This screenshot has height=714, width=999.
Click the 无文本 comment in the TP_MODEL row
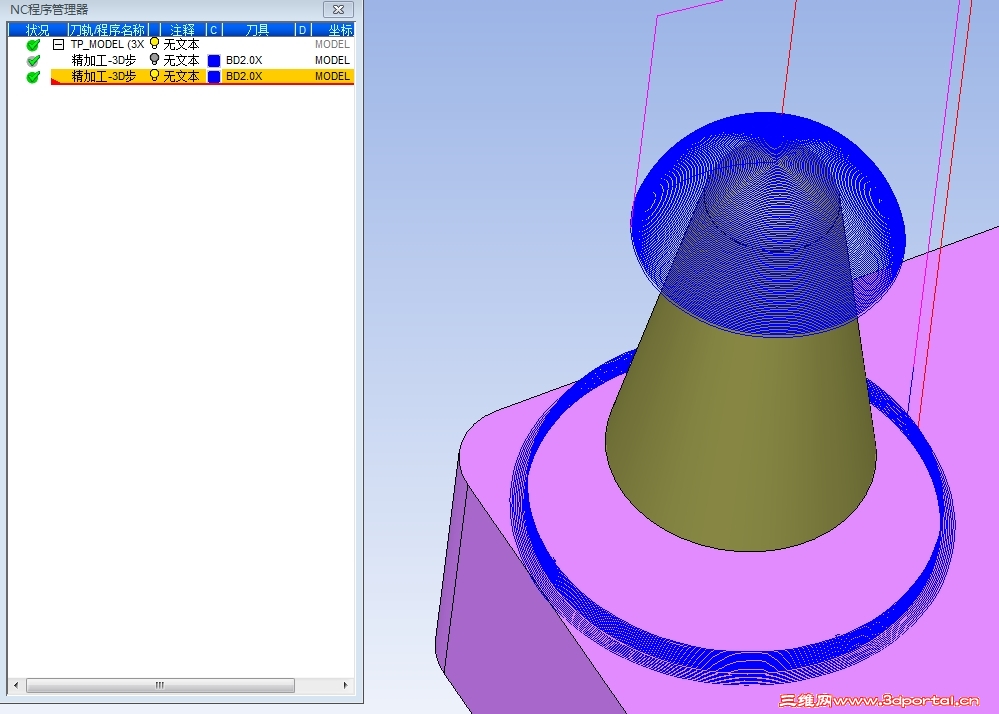181,45
